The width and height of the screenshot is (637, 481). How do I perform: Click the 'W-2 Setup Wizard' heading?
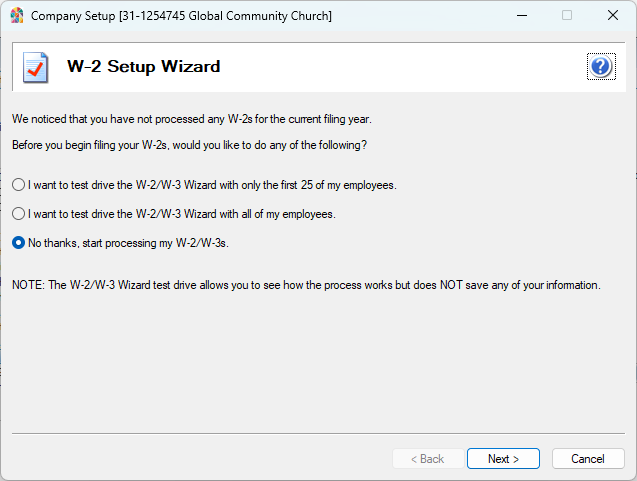143,67
